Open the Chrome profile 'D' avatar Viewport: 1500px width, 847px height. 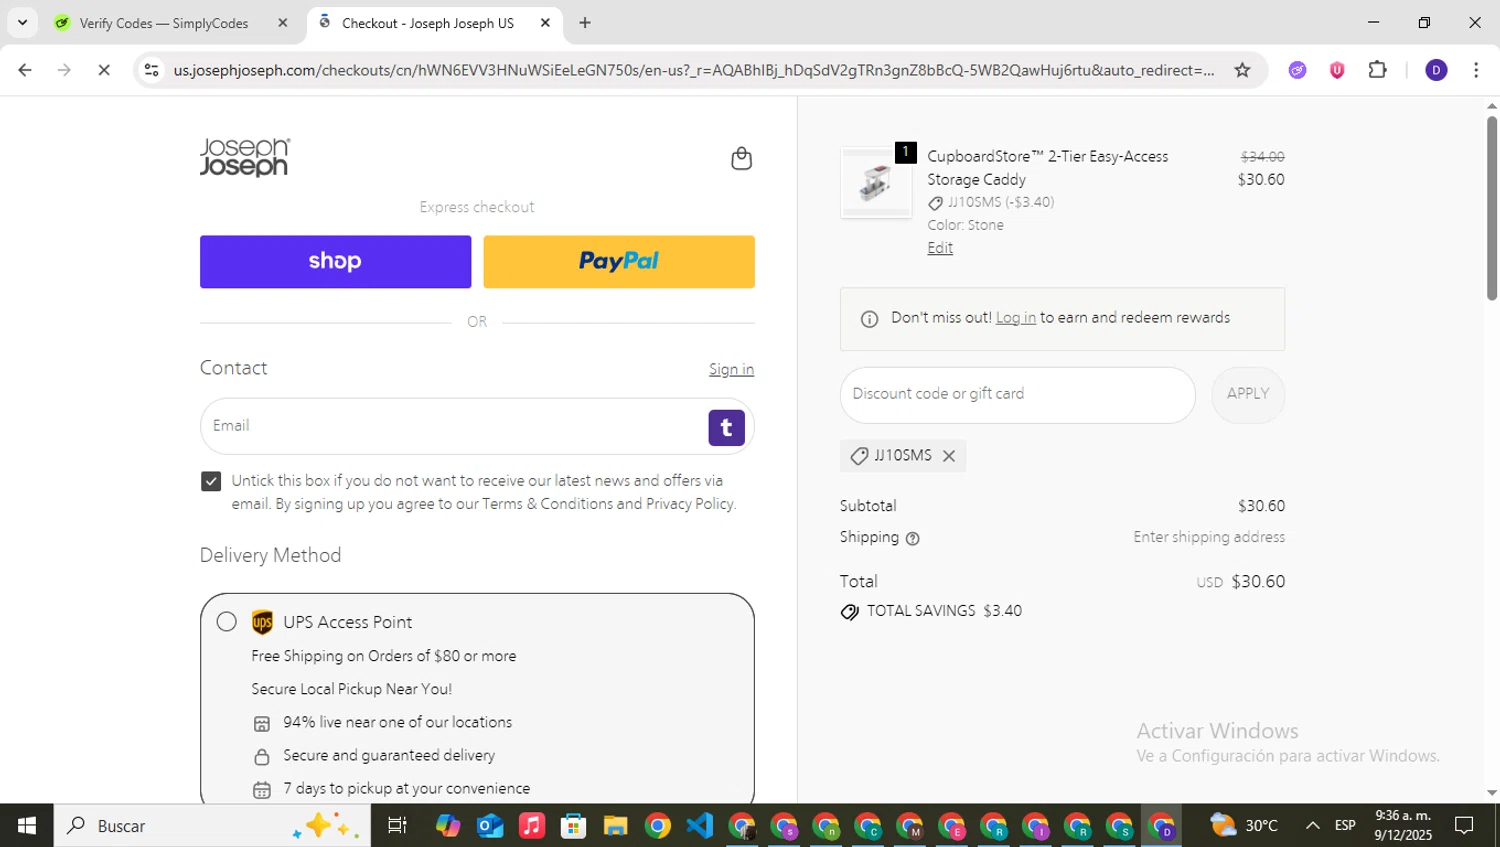click(x=1436, y=70)
